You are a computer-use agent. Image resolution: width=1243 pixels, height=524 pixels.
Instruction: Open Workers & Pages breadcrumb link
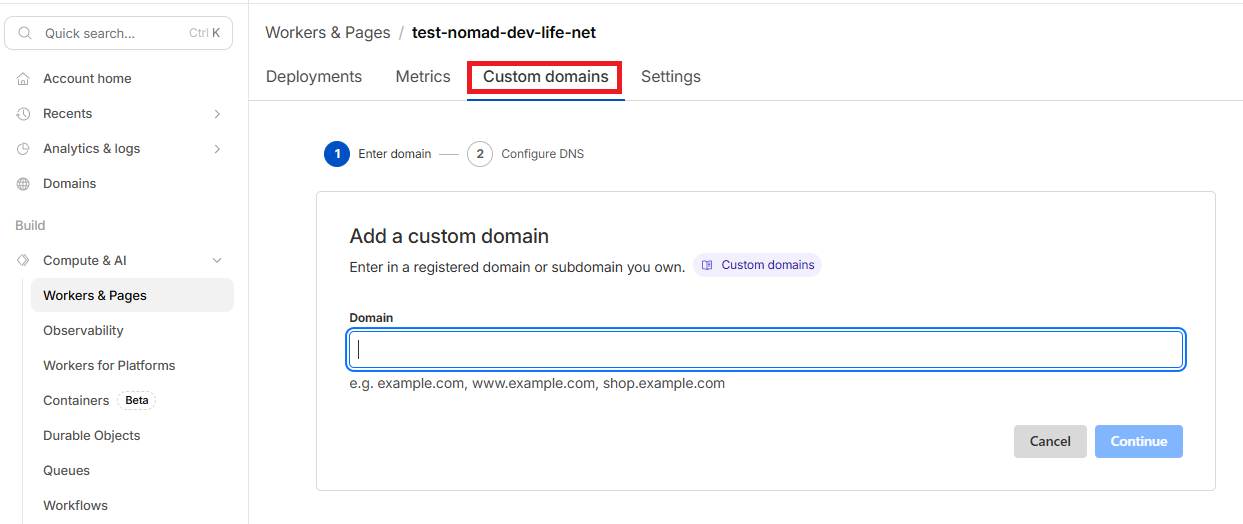coord(327,33)
